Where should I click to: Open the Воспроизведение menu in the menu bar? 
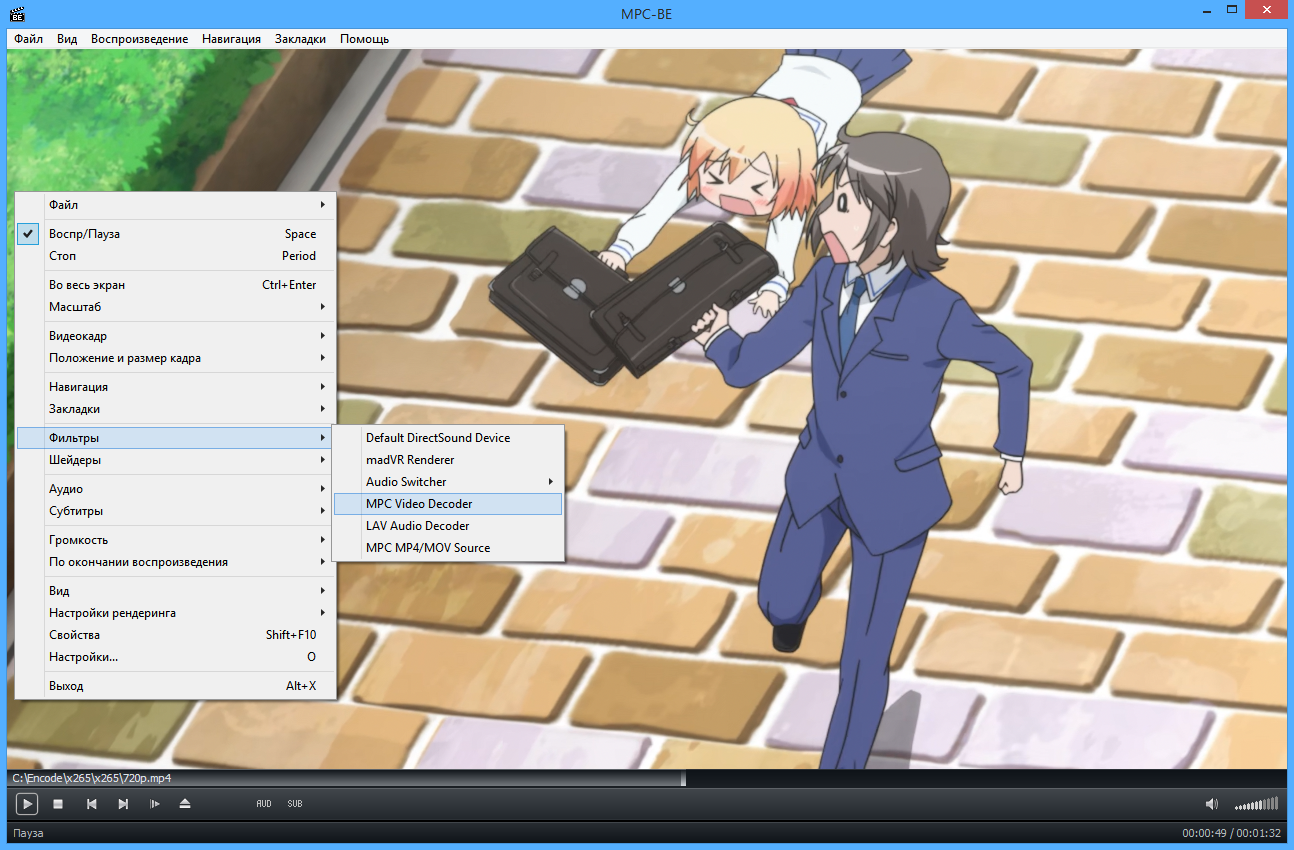139,39
